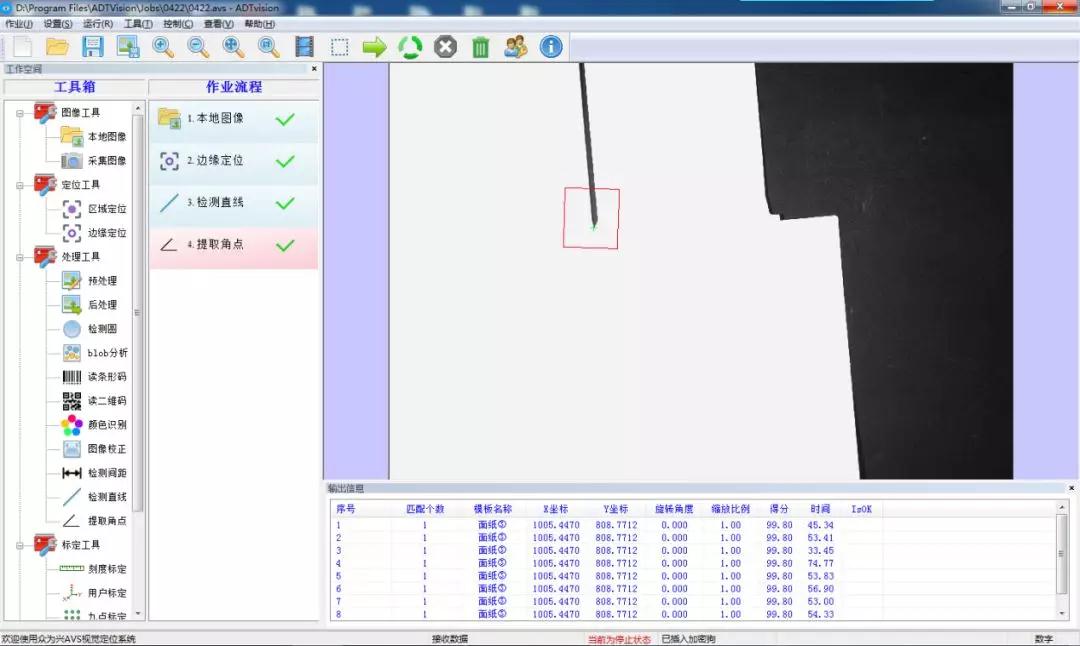
Task: Click the green trash bin delete icon
Action: (x=481, y=47)
